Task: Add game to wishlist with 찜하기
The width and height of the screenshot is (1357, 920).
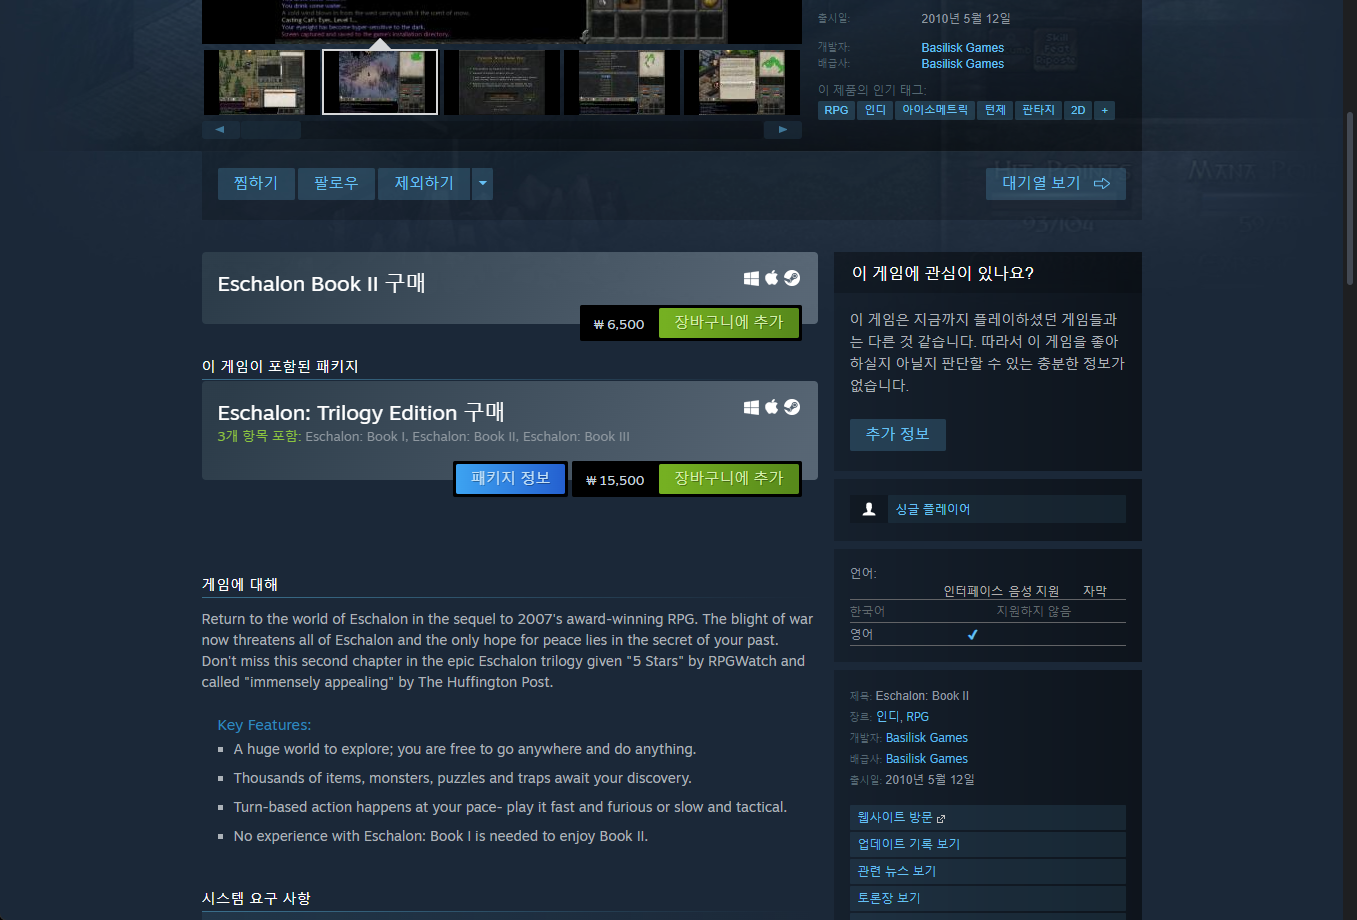Action: (x=256, y=184)
